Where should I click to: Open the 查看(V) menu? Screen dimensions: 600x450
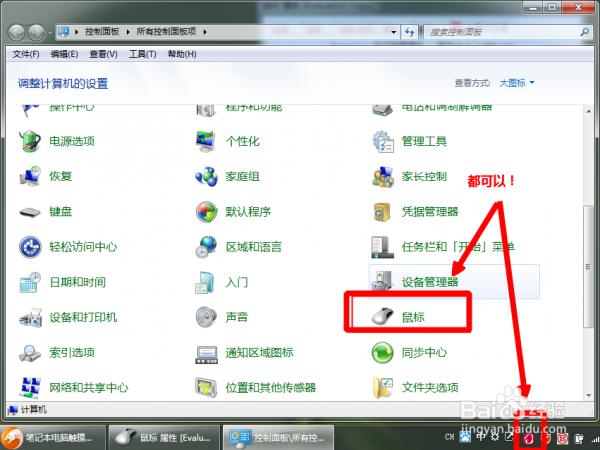(103, 54)
